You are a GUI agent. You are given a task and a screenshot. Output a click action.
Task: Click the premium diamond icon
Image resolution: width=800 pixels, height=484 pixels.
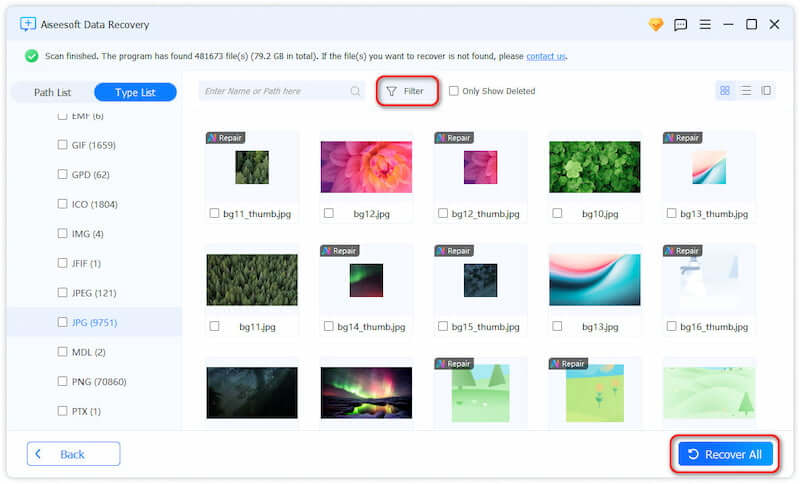pyautogui.click(x=656, y=24)
